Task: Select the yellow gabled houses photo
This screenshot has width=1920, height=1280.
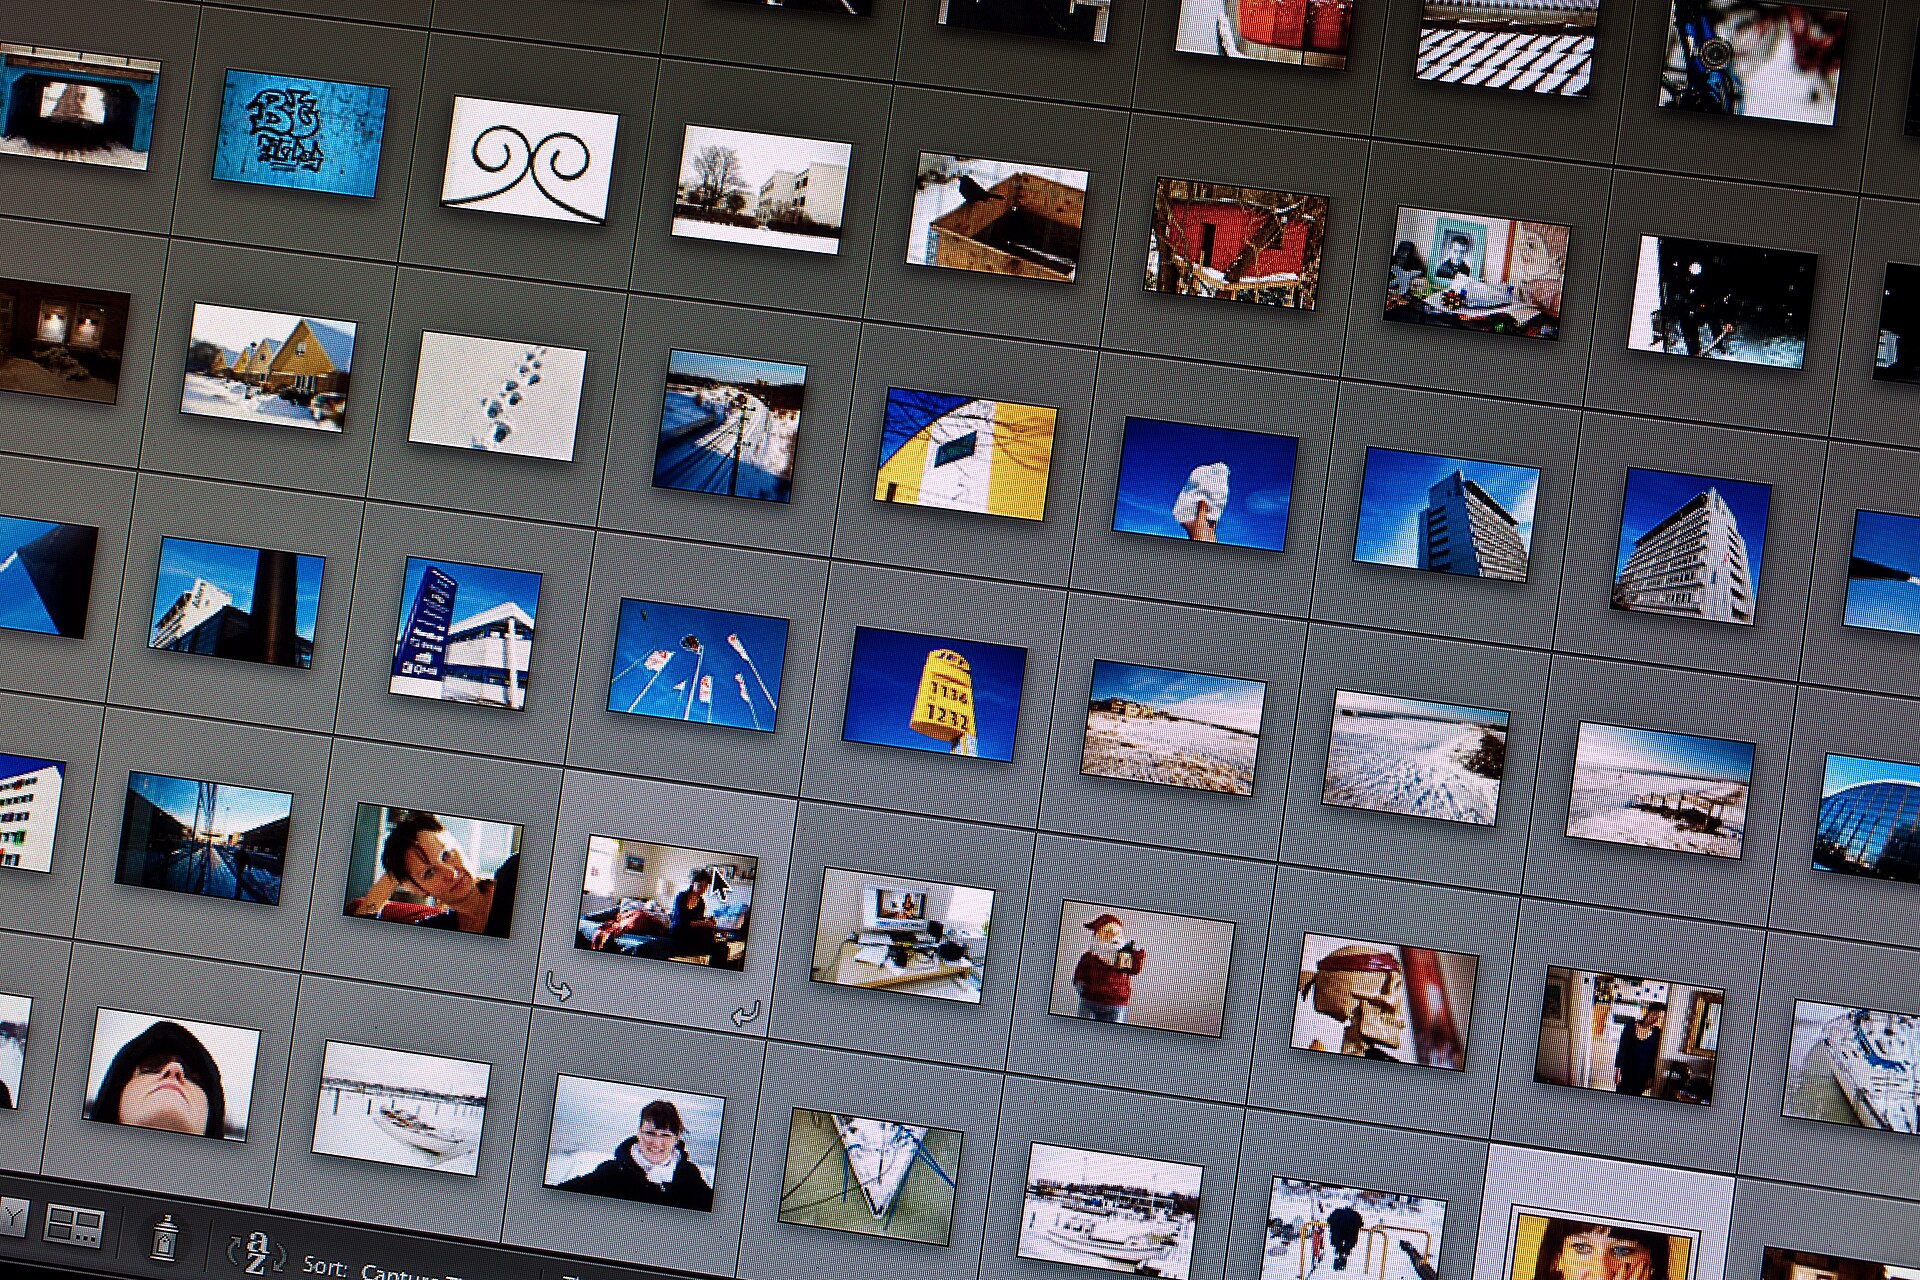Action: (268, 368)
